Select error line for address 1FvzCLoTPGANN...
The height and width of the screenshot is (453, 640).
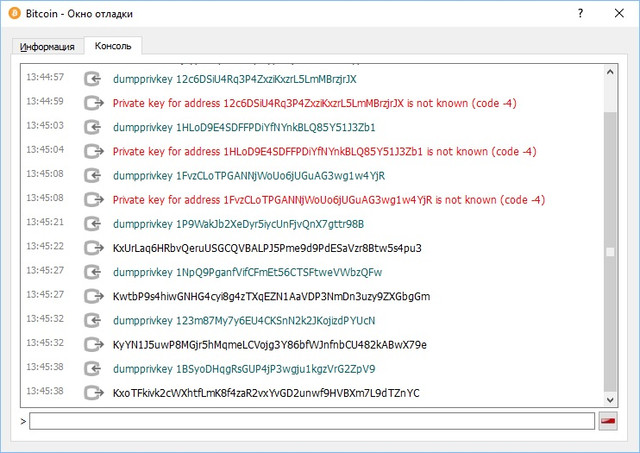pyautogui.click(x=329, y=200)
